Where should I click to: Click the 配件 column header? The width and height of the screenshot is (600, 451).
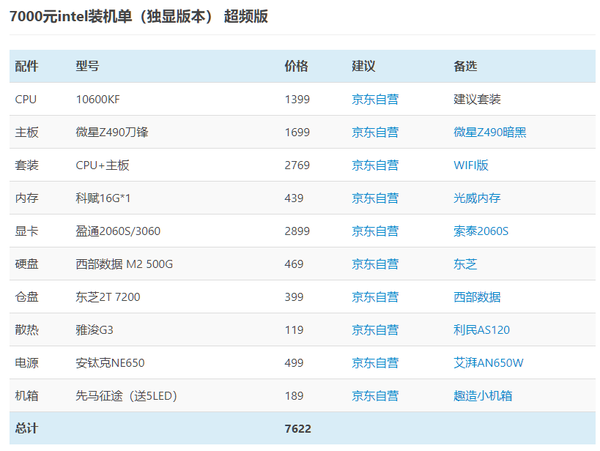[x=26, y=66]
